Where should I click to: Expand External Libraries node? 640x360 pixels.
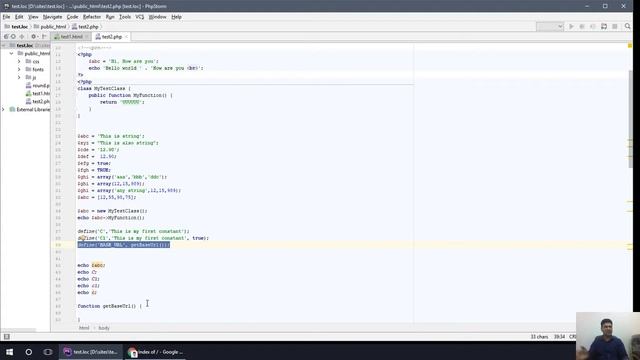point(4,109)
